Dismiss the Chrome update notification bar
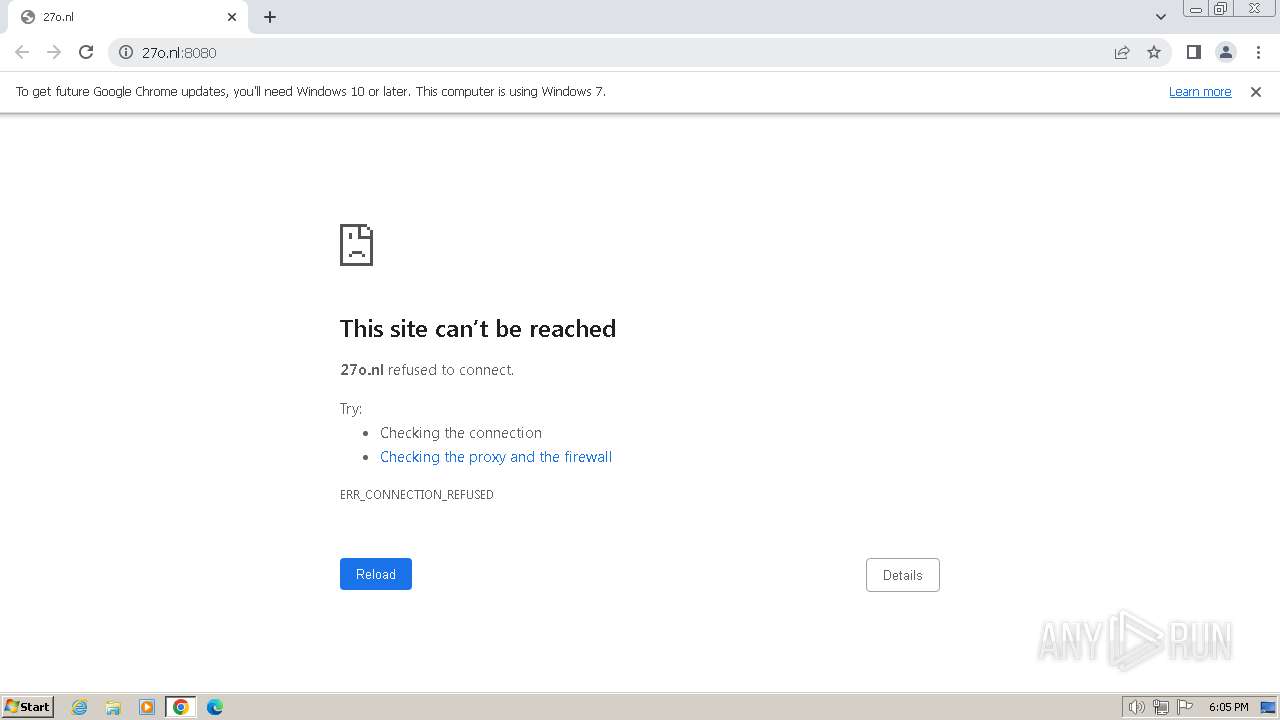Viewport: 1280px width, 720px height. coord(1256,92)
